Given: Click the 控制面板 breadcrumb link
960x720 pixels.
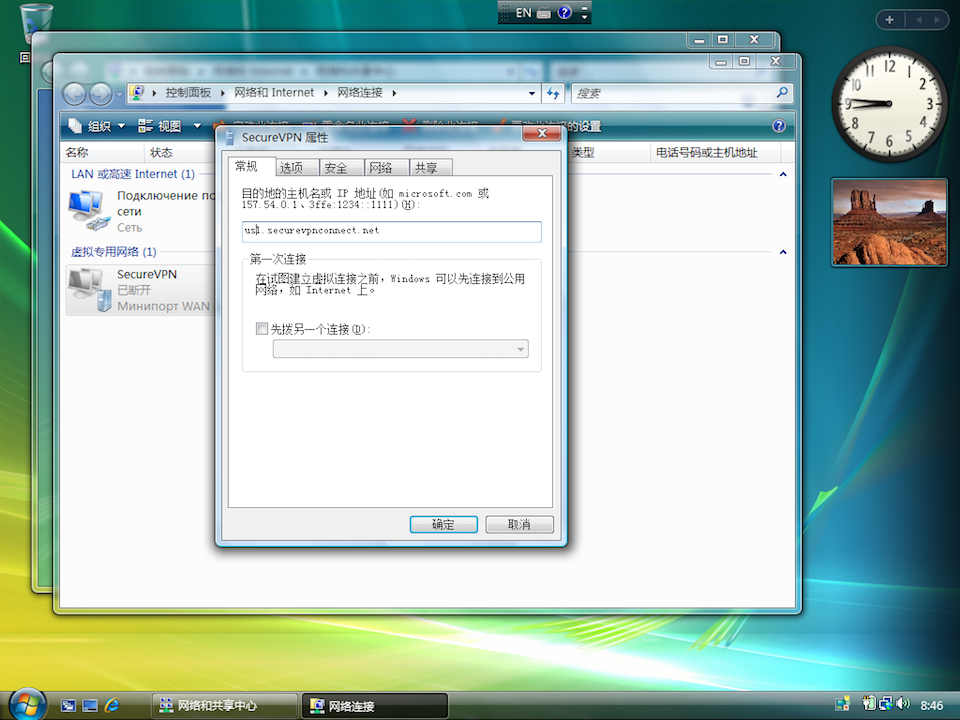Looking at the screenshot, I should (x=188, y=92).
